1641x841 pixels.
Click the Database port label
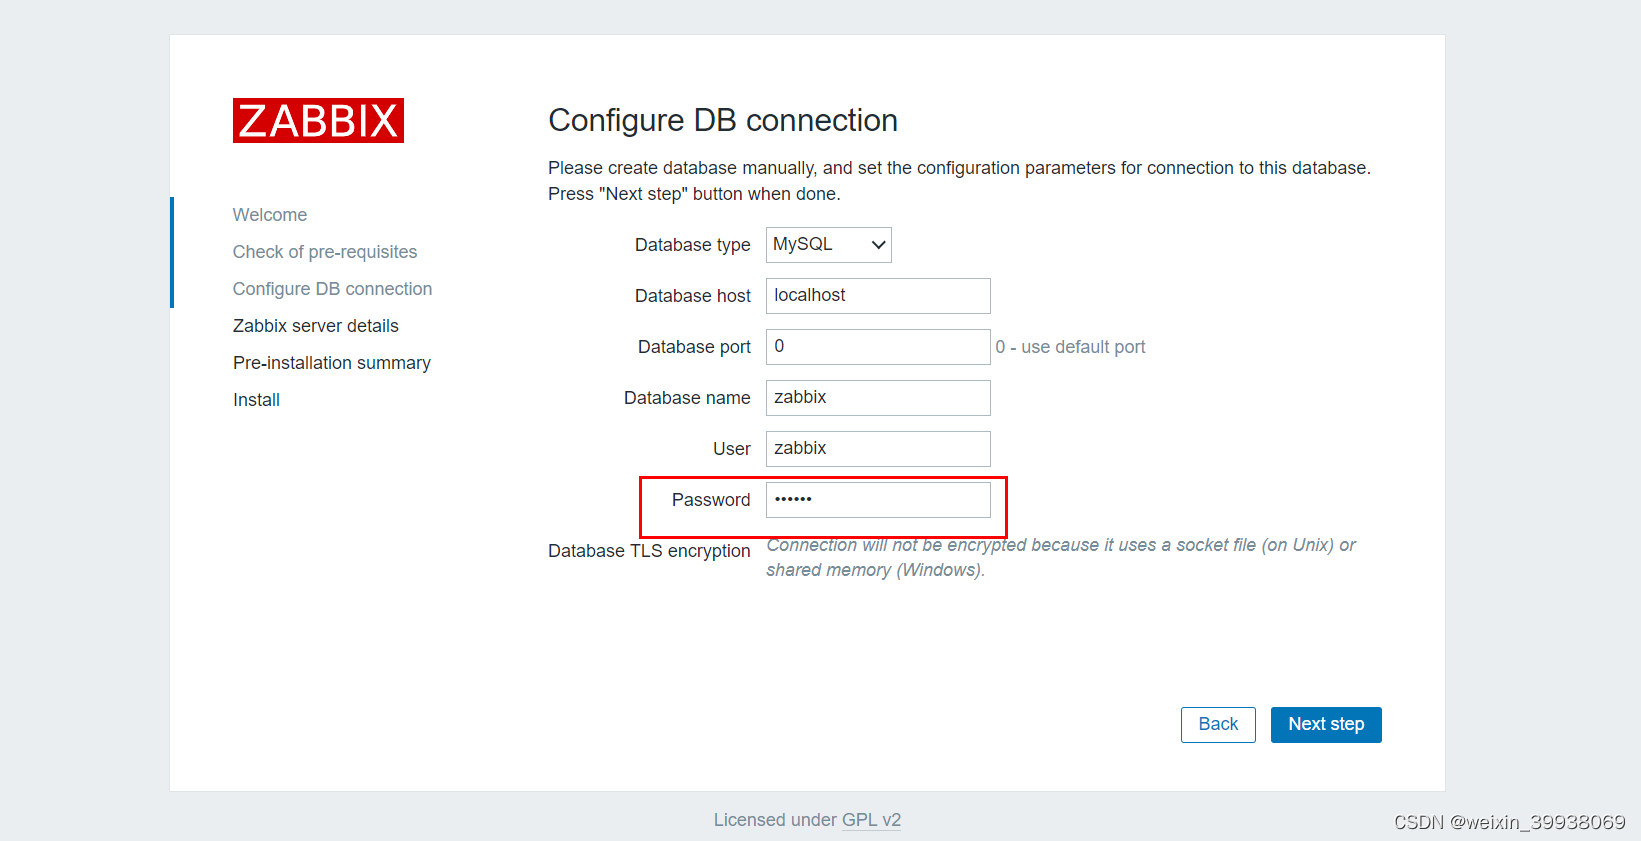point(694,347)
